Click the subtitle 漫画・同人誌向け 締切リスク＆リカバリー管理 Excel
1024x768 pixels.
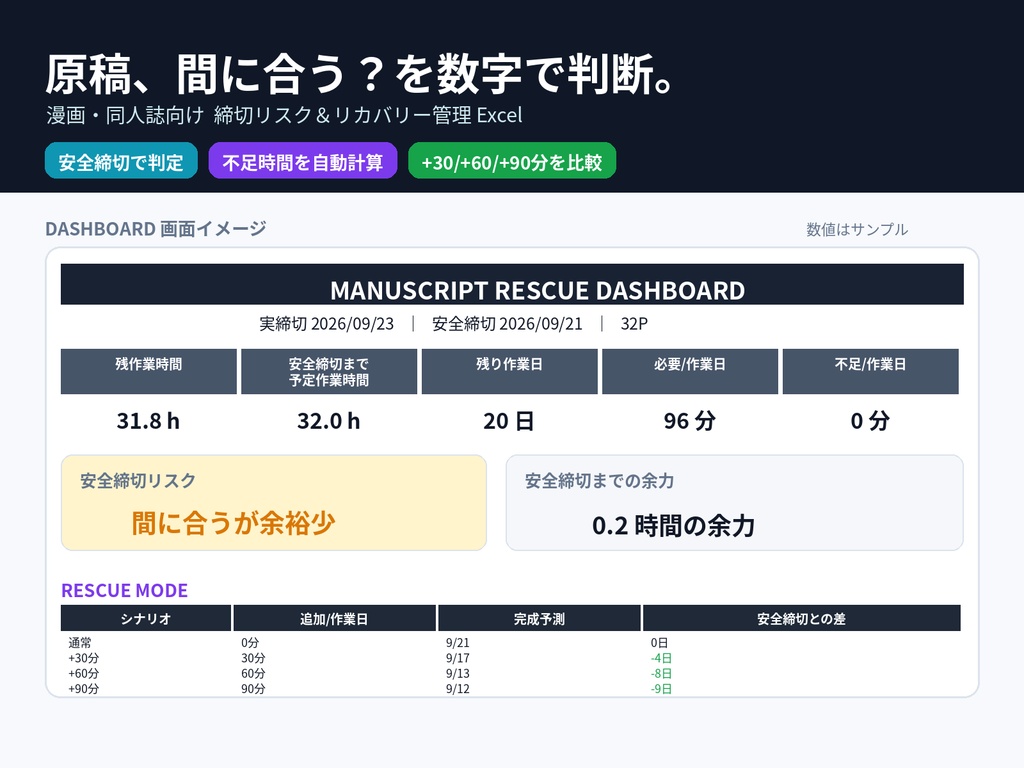pyautogui.click(x=284, y=115)
